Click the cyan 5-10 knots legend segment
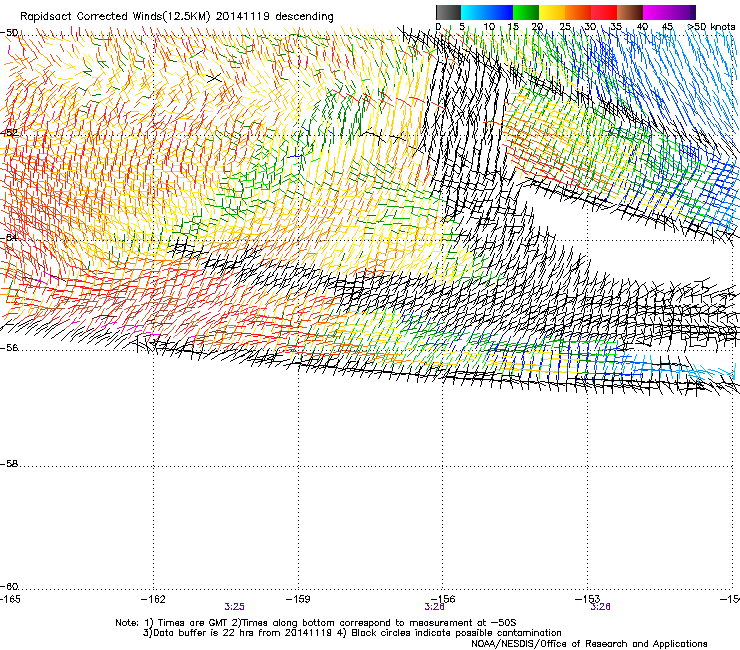This screenshot has height=650, width=740. (x=474, y=12)
